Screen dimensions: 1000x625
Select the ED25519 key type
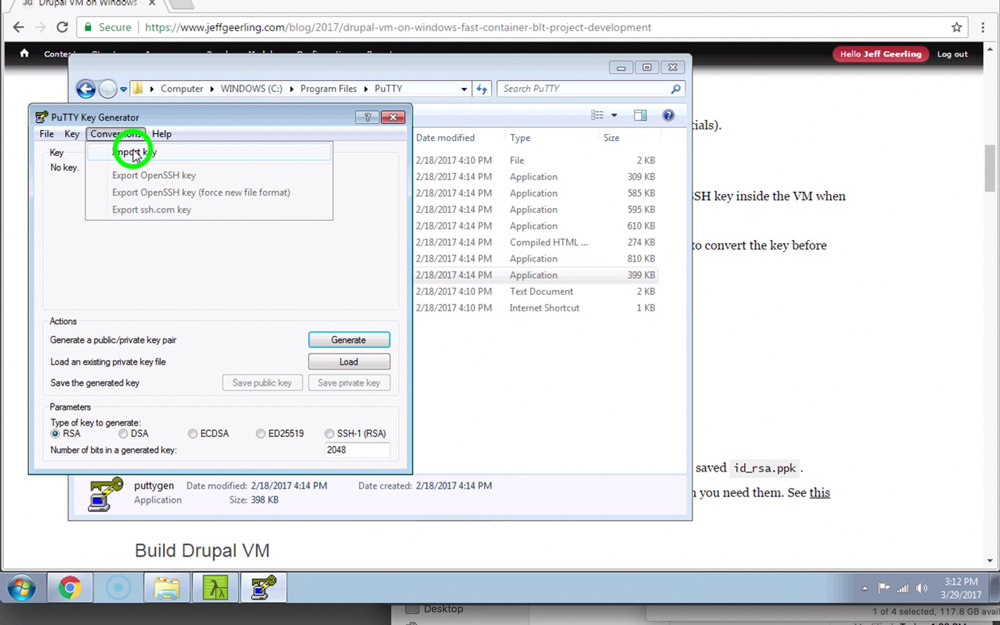point(260,434)
